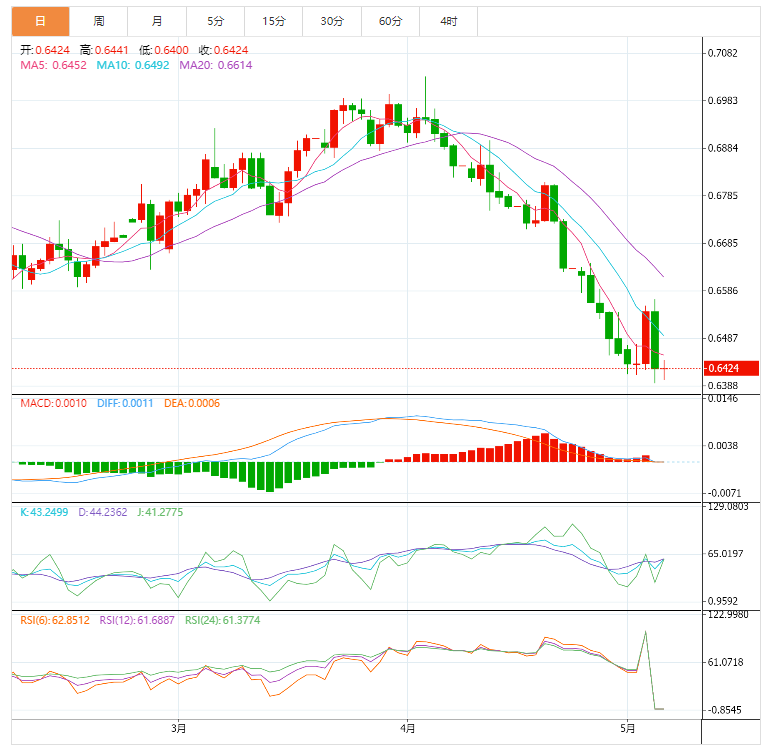Viewport: 765px width, 755px height.
Task: Click the 4月 date axis label
Action: point(407,729)
